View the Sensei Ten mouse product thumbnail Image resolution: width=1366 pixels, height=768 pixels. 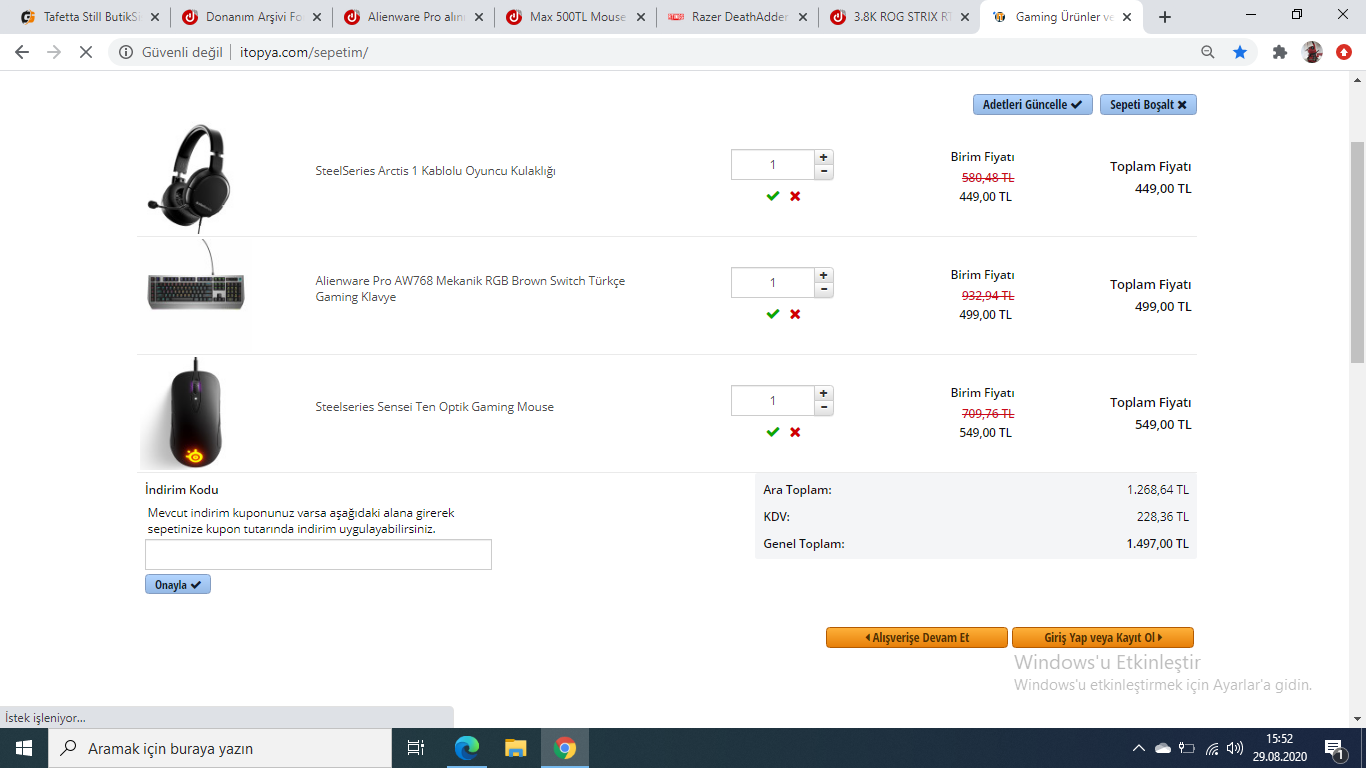click(194, 413)
